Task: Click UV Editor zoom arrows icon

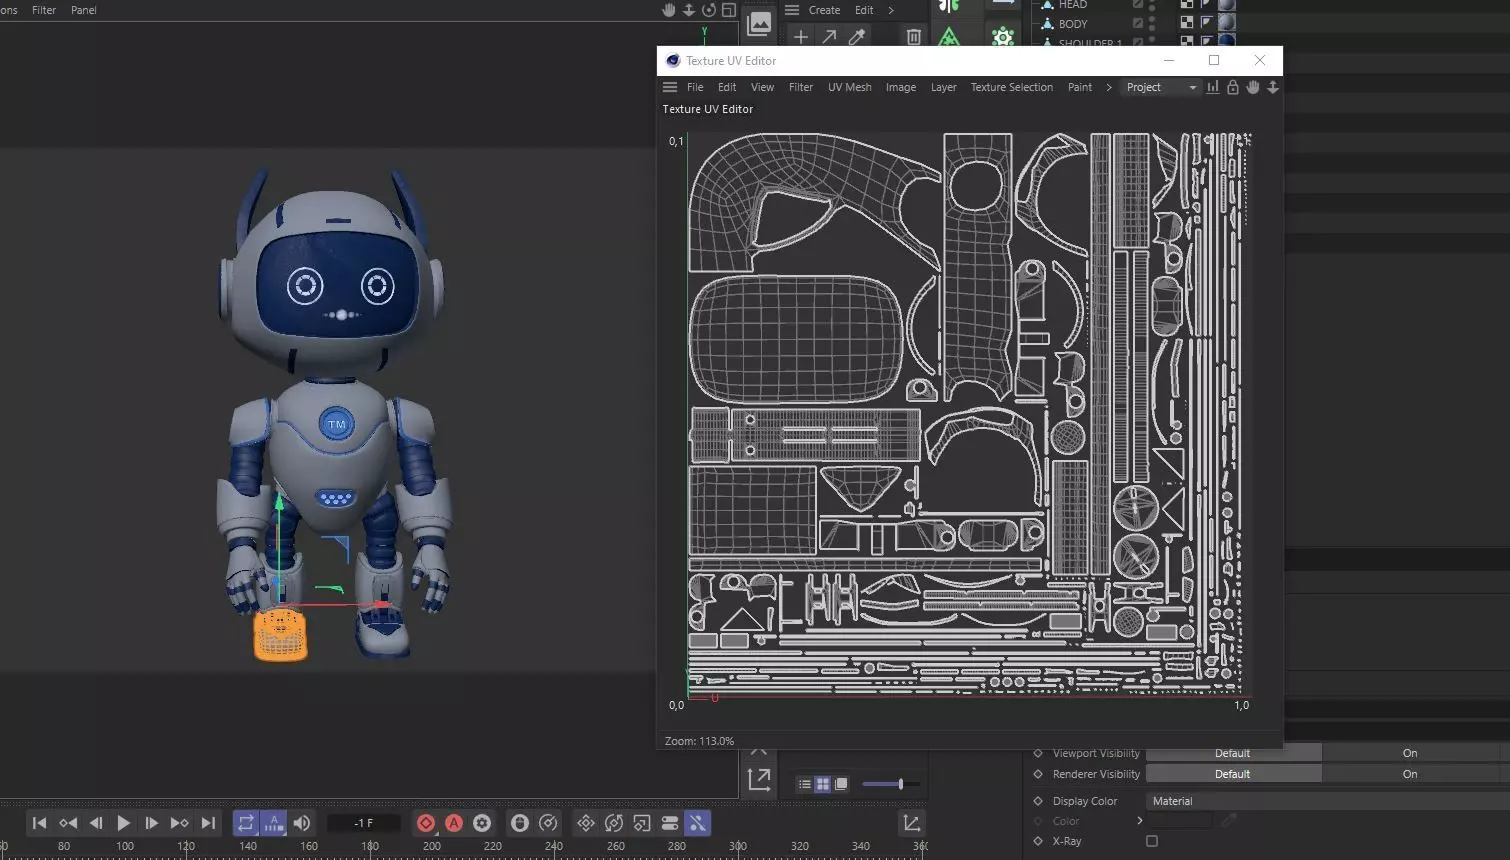Action: click(1273, 87)
